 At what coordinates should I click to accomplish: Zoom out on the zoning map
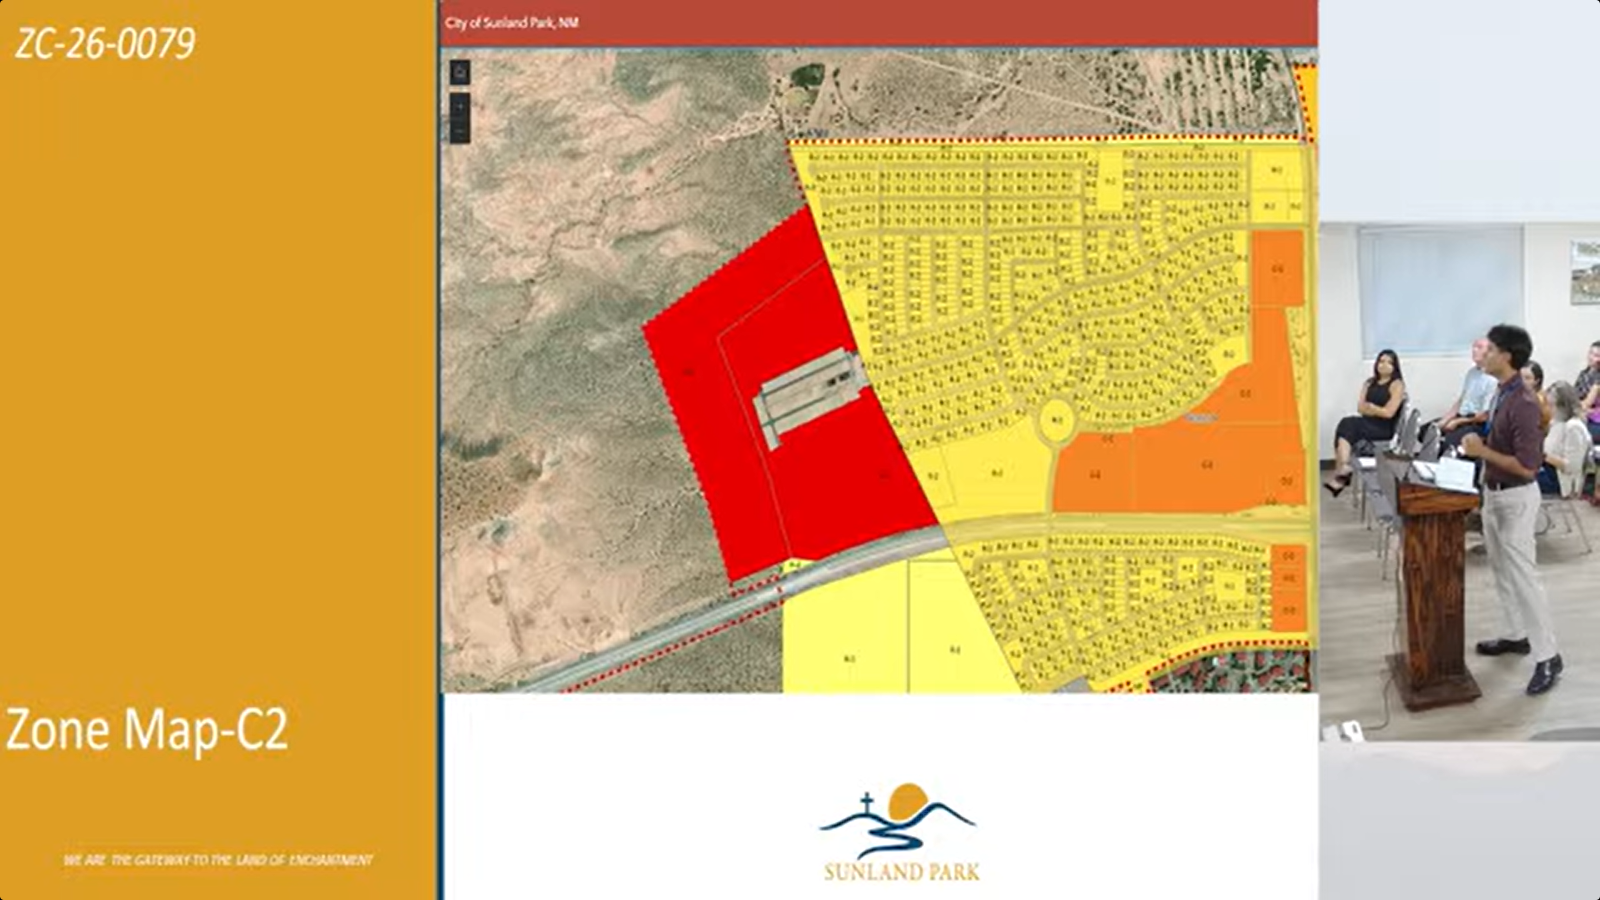pos(460,131)
